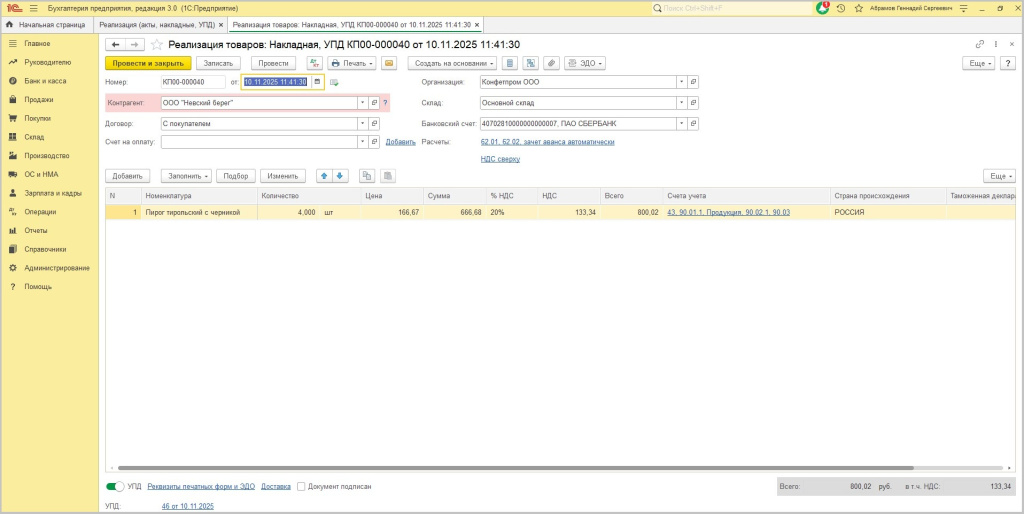
Task: Check the Документ подписан checkbox
Action: point(301,487)
